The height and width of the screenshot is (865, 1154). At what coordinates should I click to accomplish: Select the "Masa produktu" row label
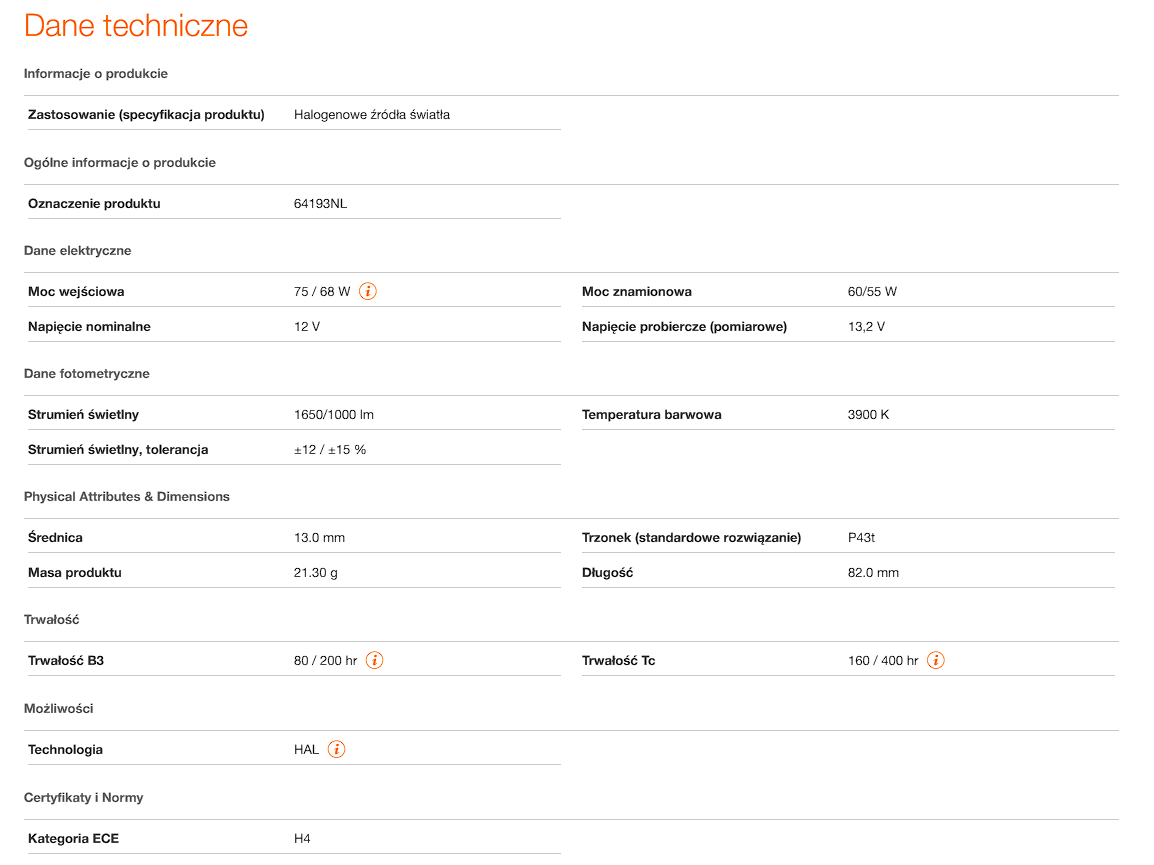(x=75, y=573)
